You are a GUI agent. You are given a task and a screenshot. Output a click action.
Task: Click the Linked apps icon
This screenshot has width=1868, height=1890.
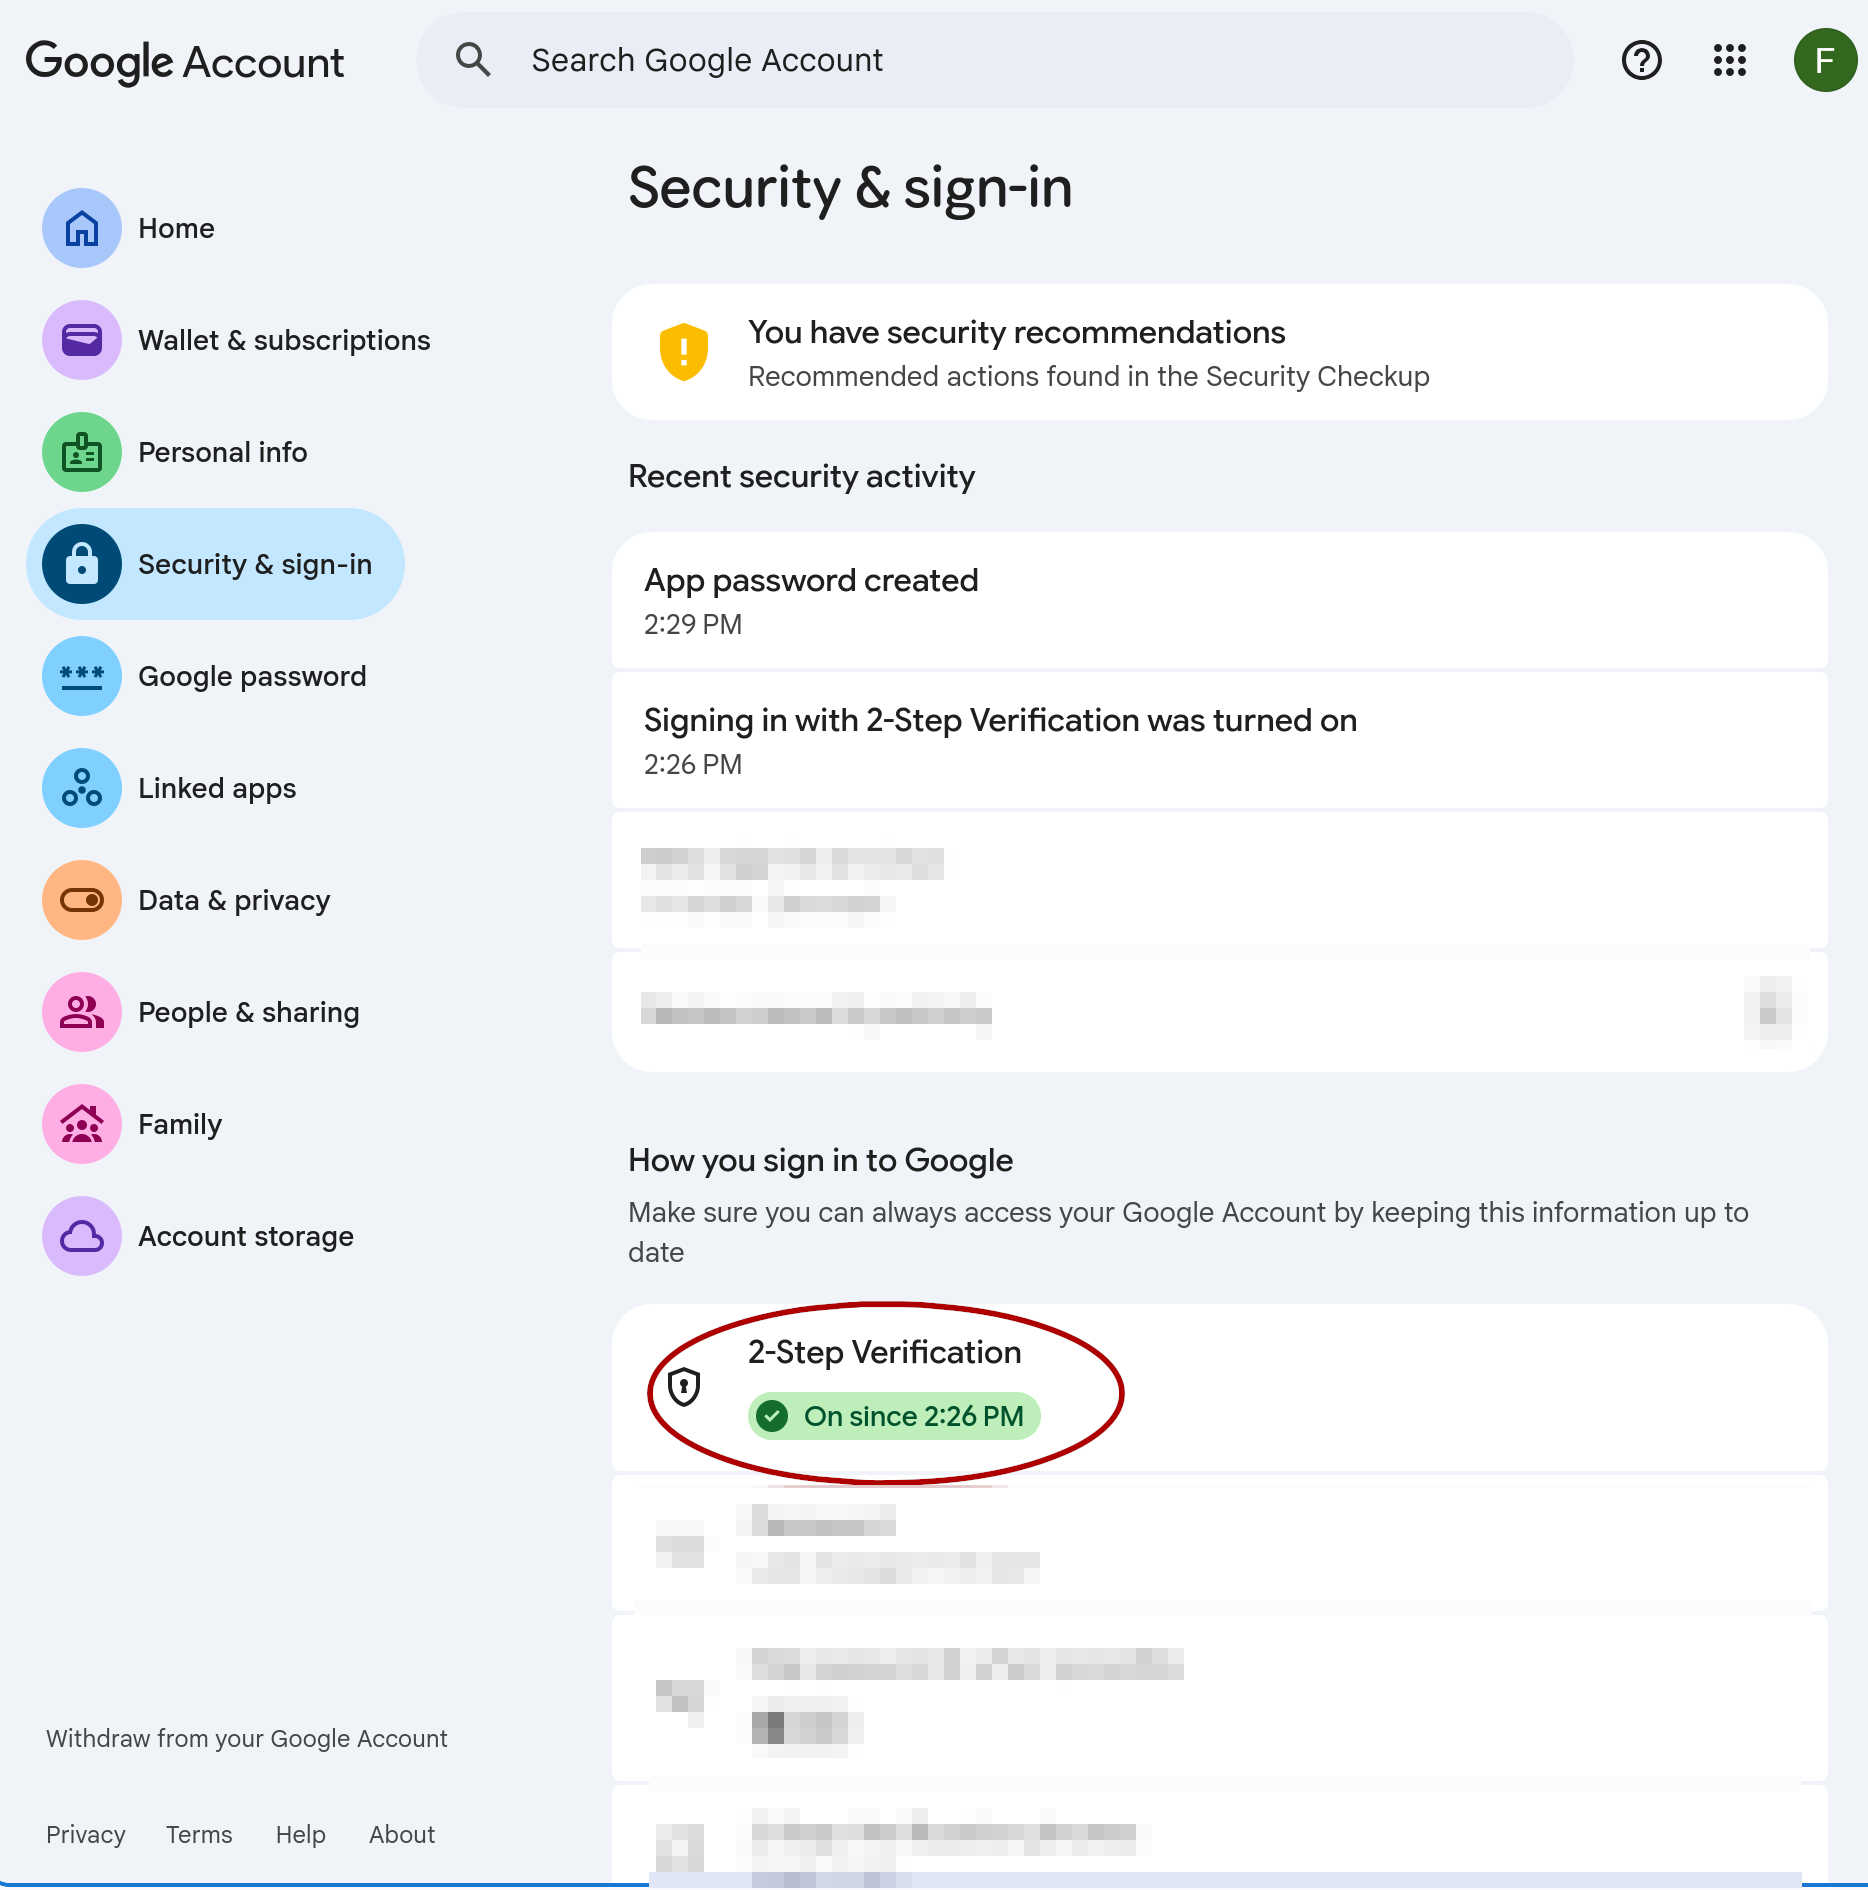click(x=82, y=788)
